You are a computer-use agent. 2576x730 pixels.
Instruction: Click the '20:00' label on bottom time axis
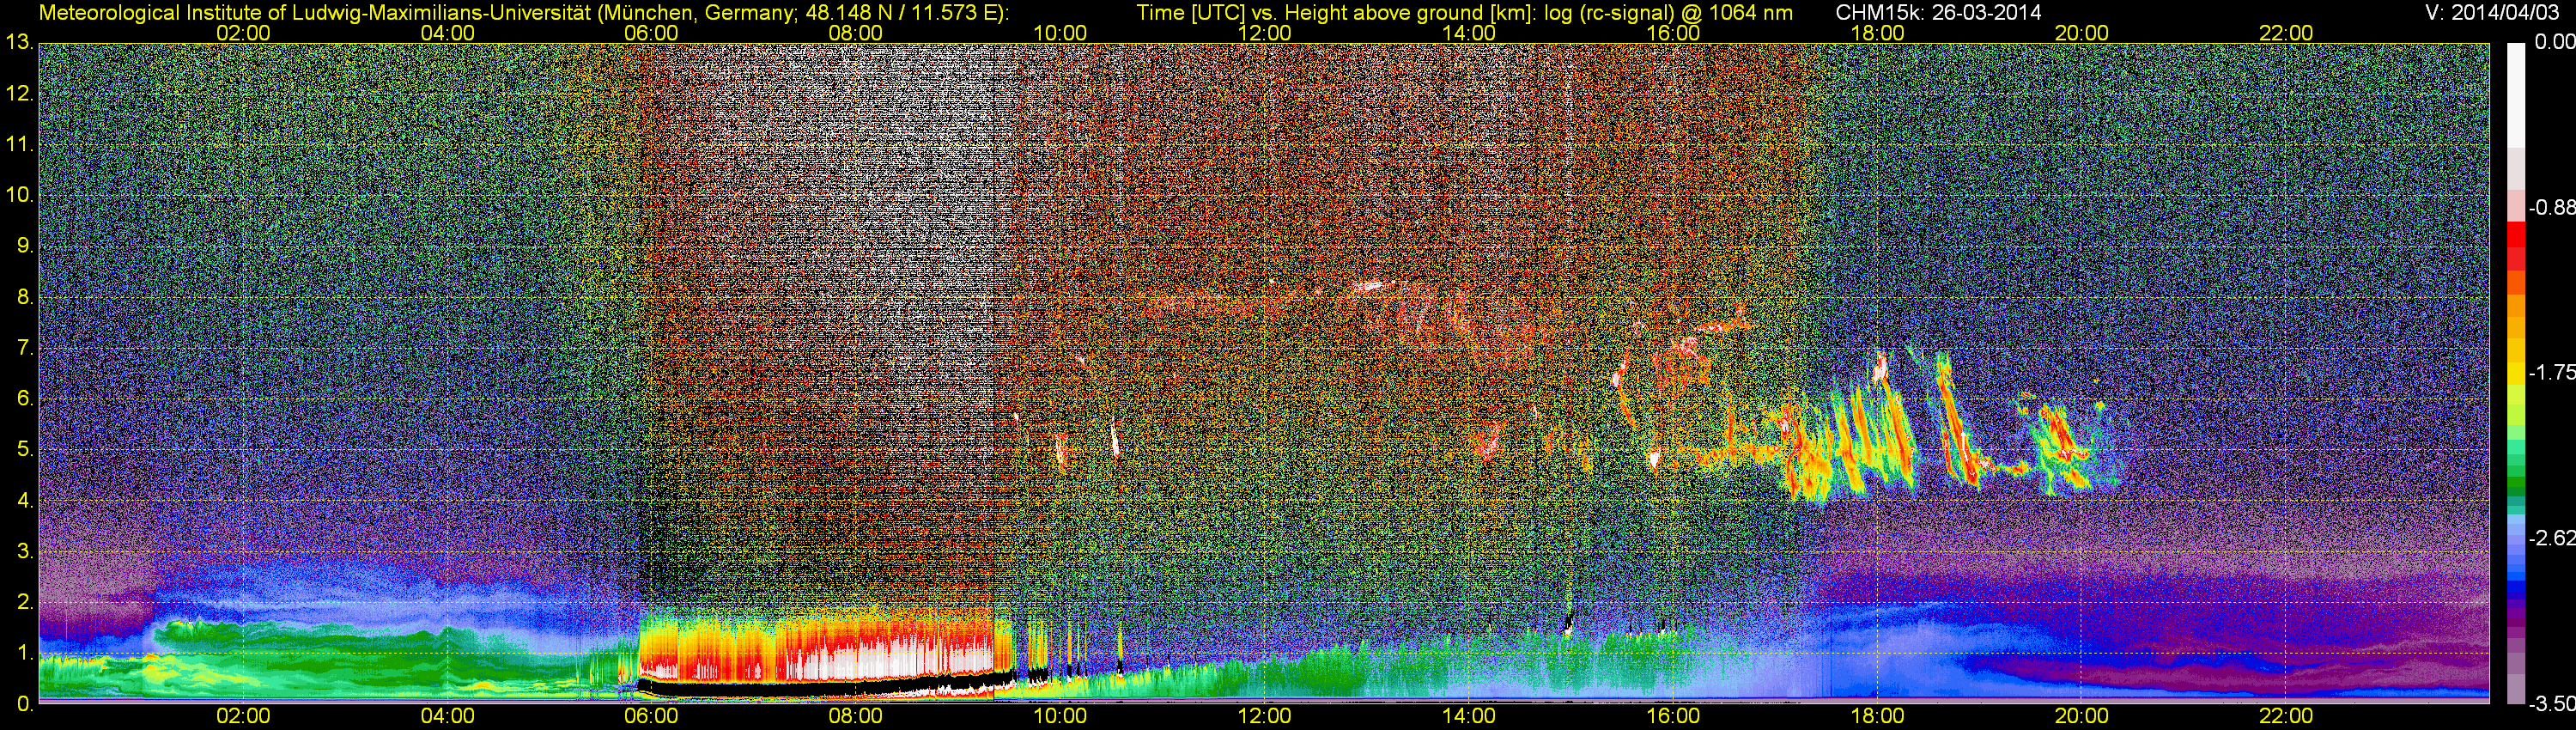click(2082, 716)
